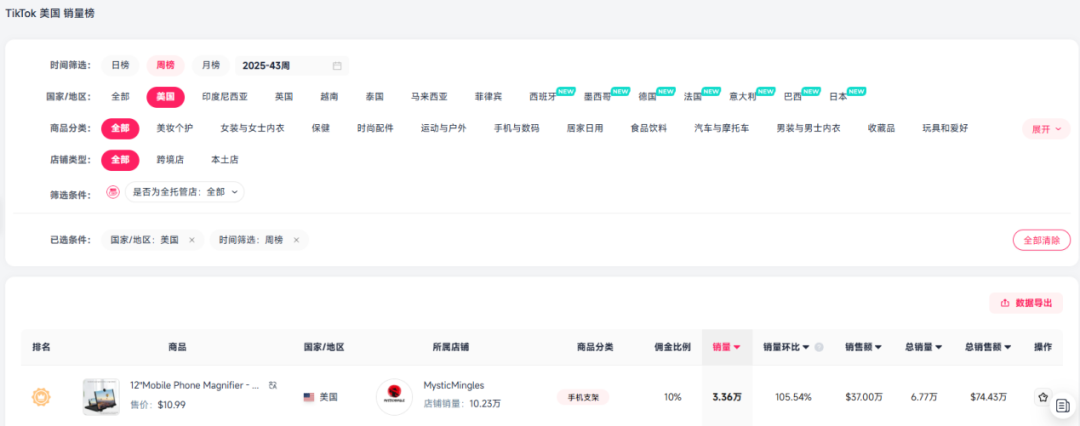Image resolution: width=1080 pixels, height=426 pixels.
Task: Click the floating document icon at bottom right
Action: [x=1062, y=406]
